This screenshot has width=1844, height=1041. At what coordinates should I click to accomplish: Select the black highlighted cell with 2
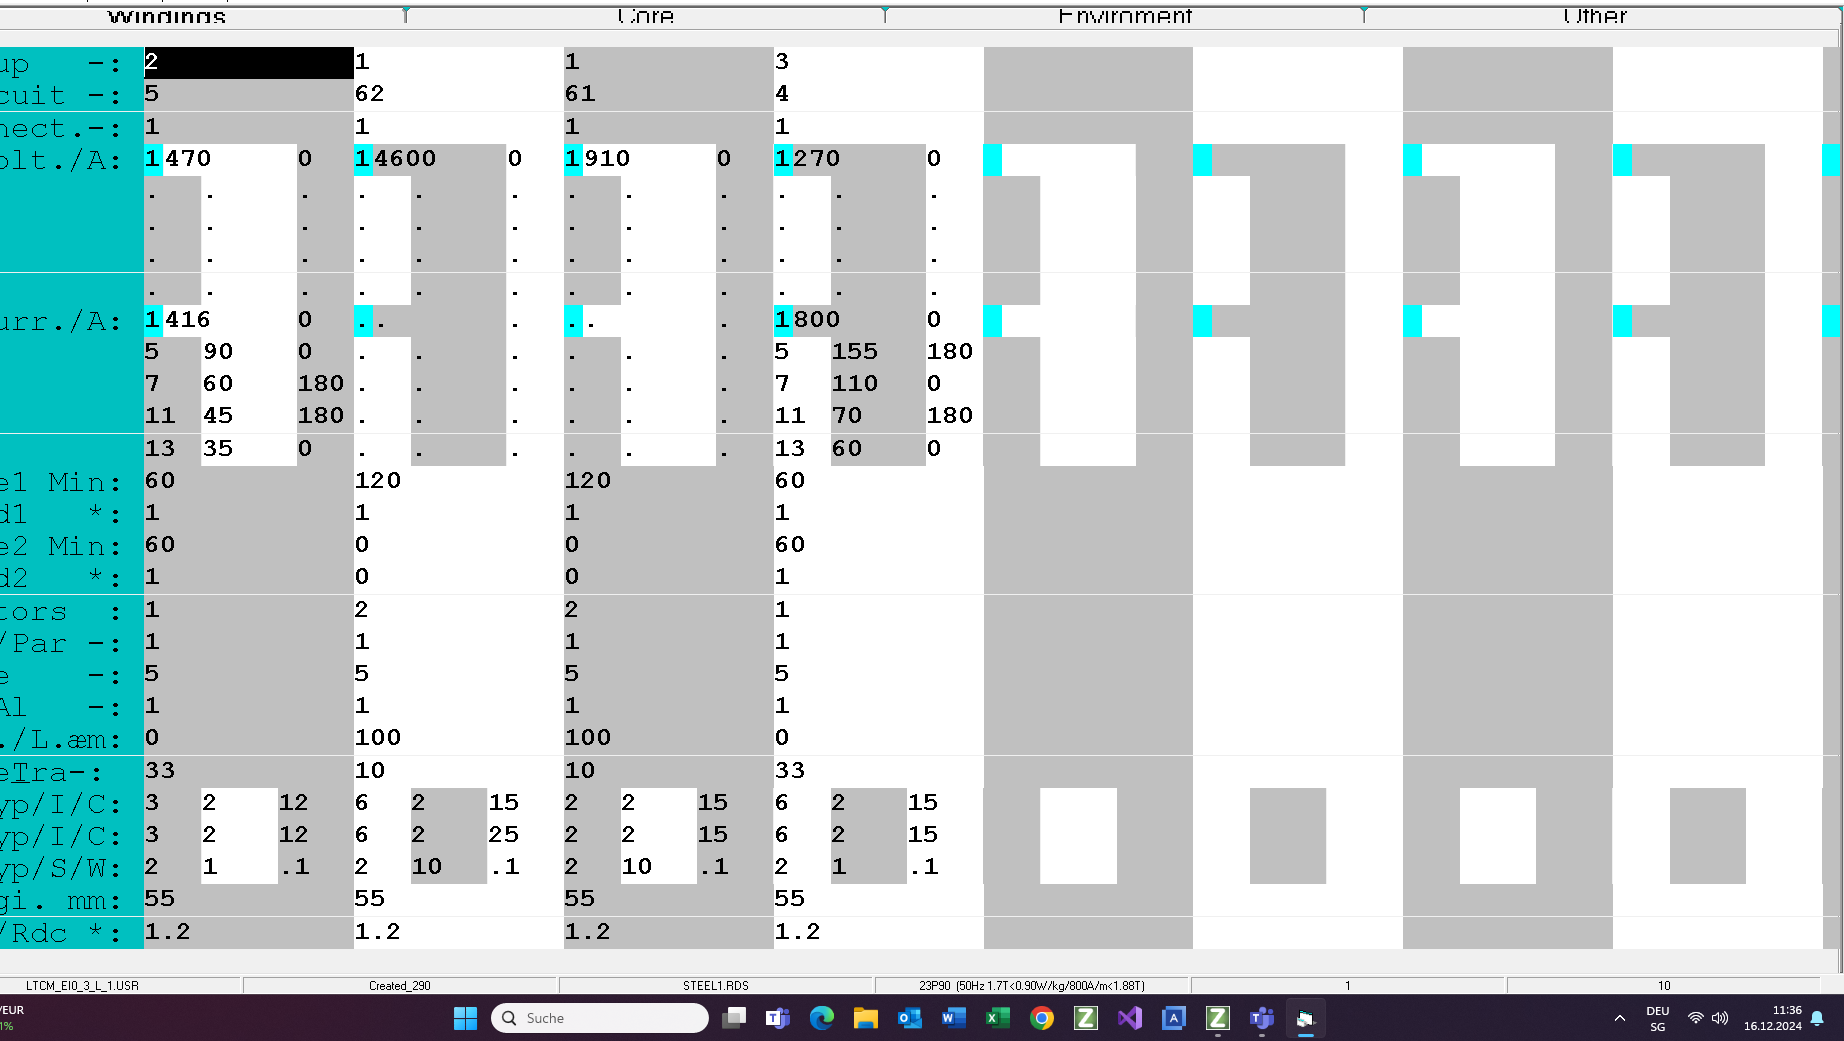tap(249, 62)
